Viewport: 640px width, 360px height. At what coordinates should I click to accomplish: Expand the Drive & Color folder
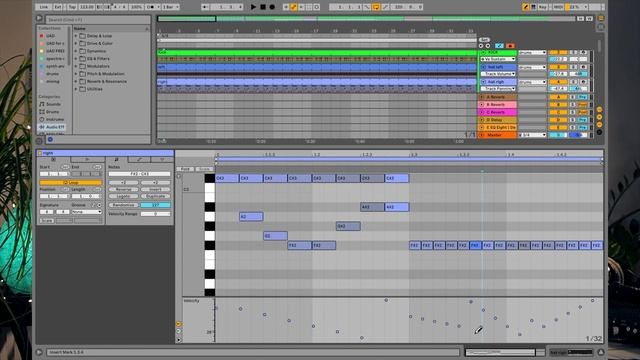[x=76, y=43]
